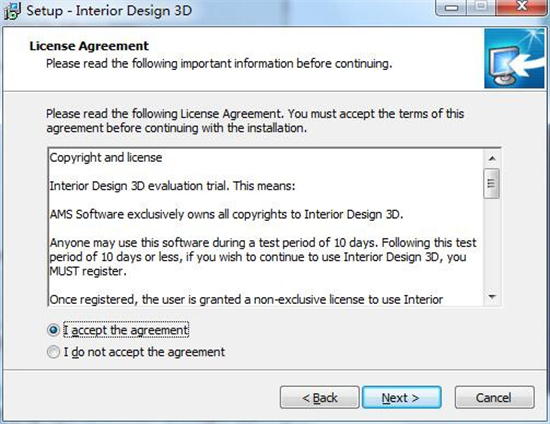The height and width of the screenshot is (424, 550).
Task: Return with the Back button
Action: tap(320, 397)
